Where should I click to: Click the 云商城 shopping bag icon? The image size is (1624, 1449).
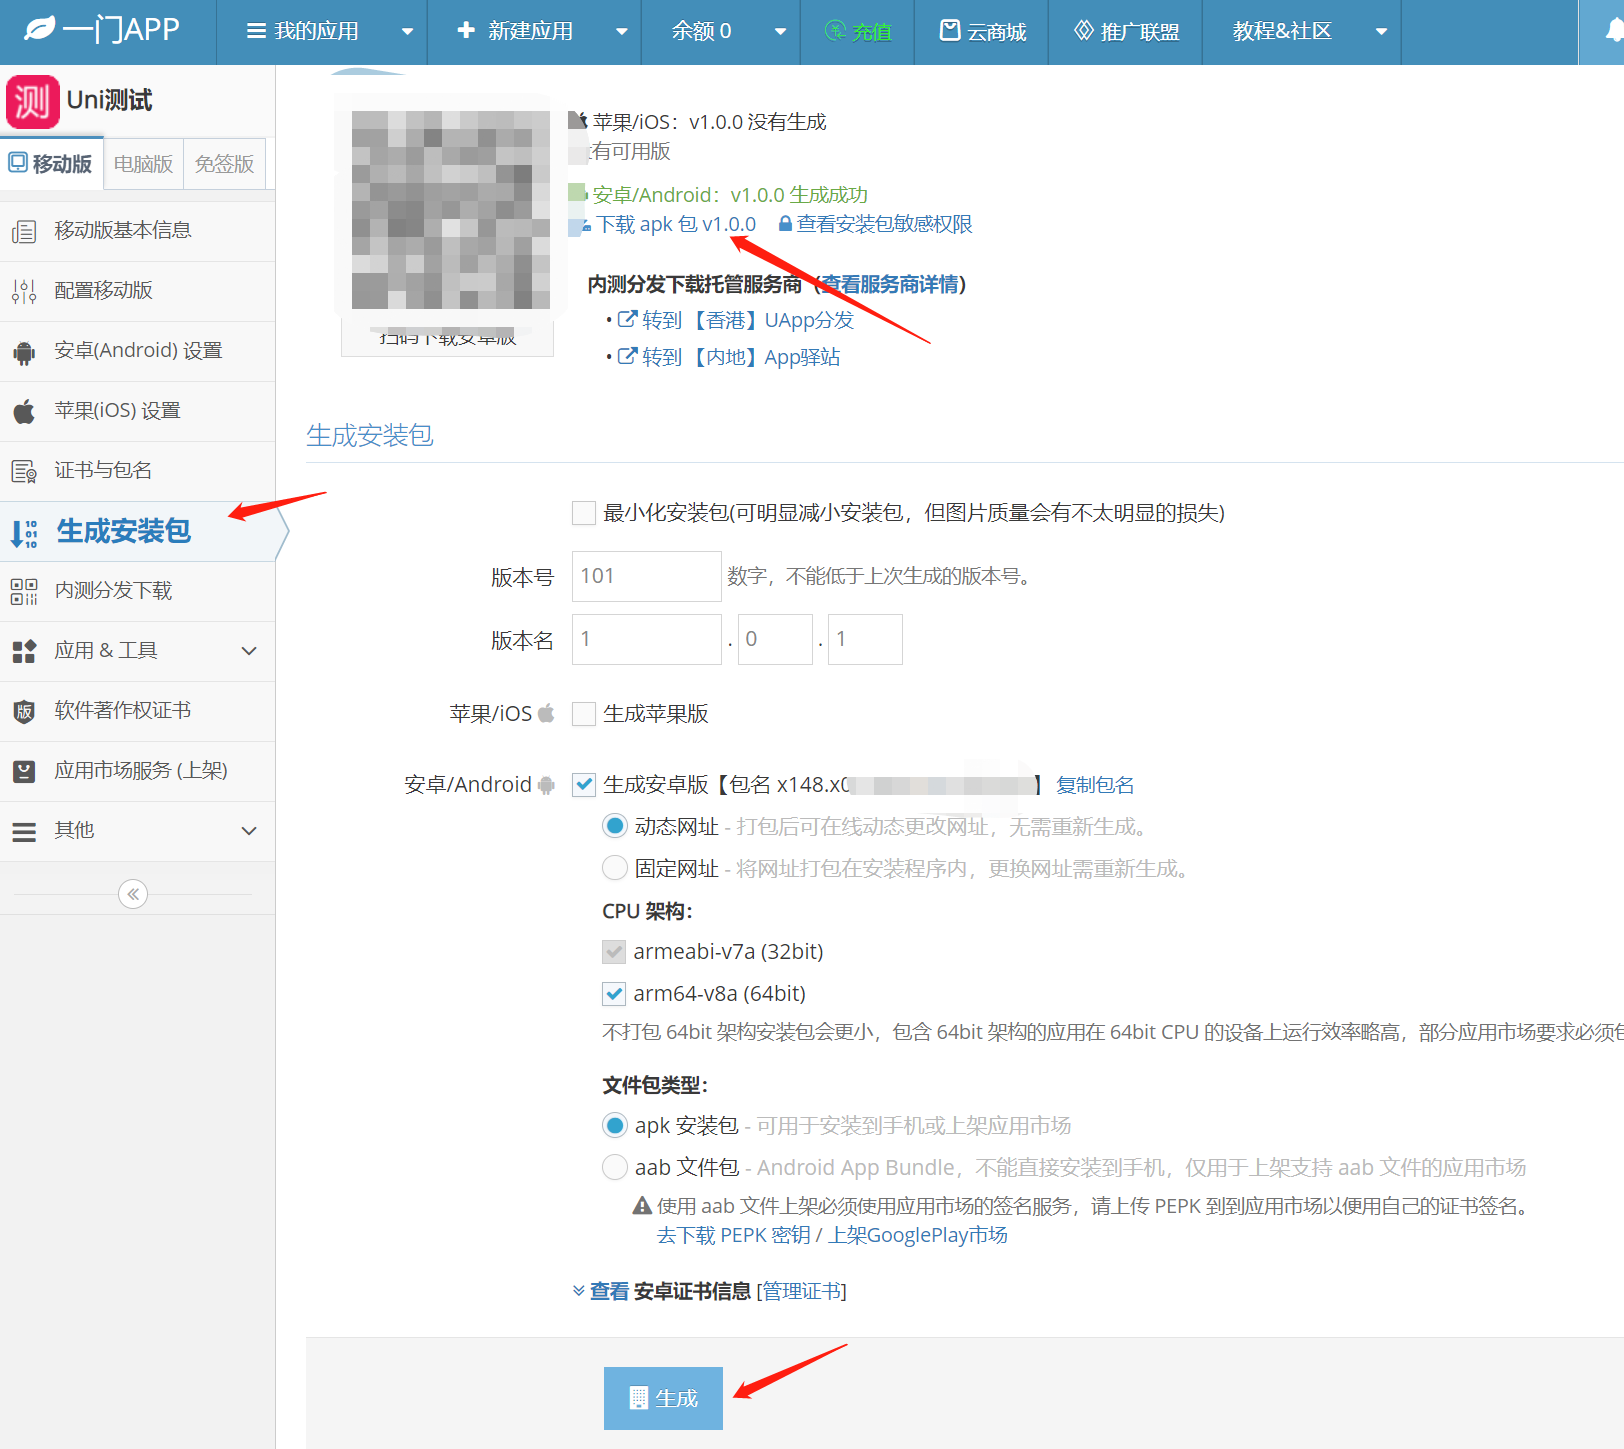(950, 30)
